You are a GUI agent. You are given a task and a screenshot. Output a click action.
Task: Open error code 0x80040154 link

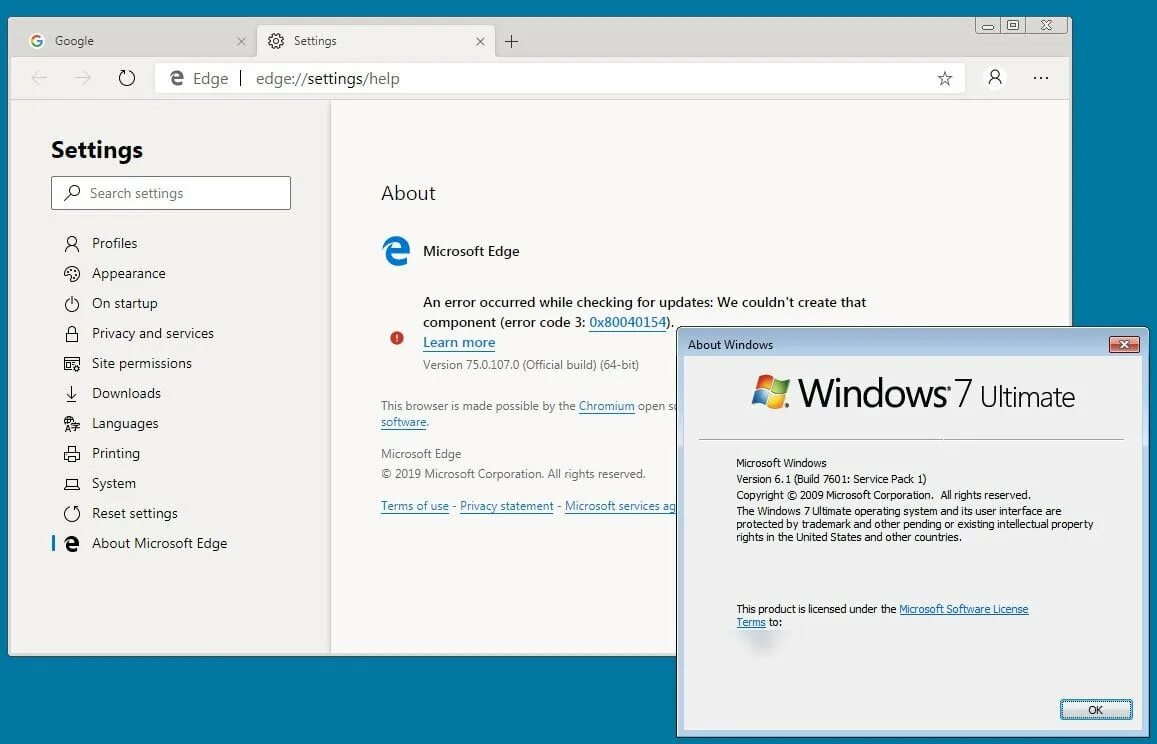click(628, 323)
